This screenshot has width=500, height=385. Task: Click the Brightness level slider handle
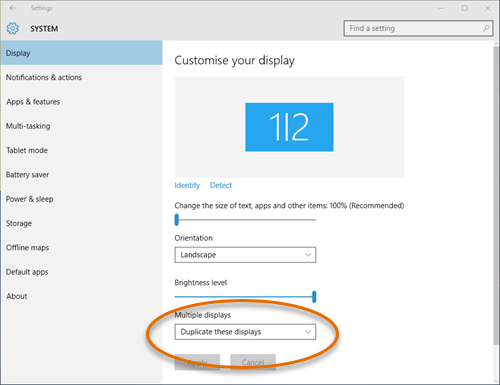coord(314,297)
